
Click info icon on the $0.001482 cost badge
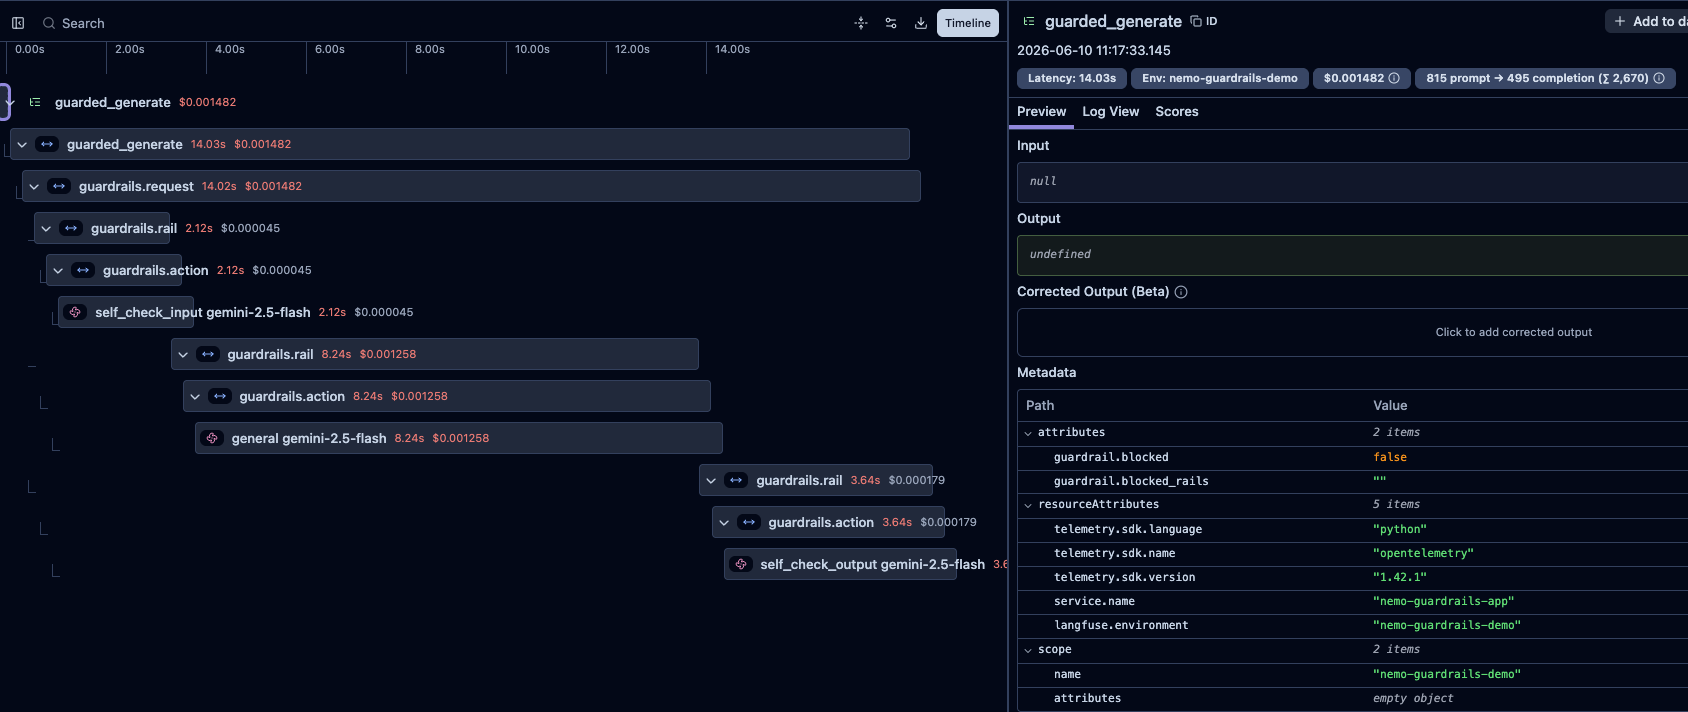[1394, 78]
